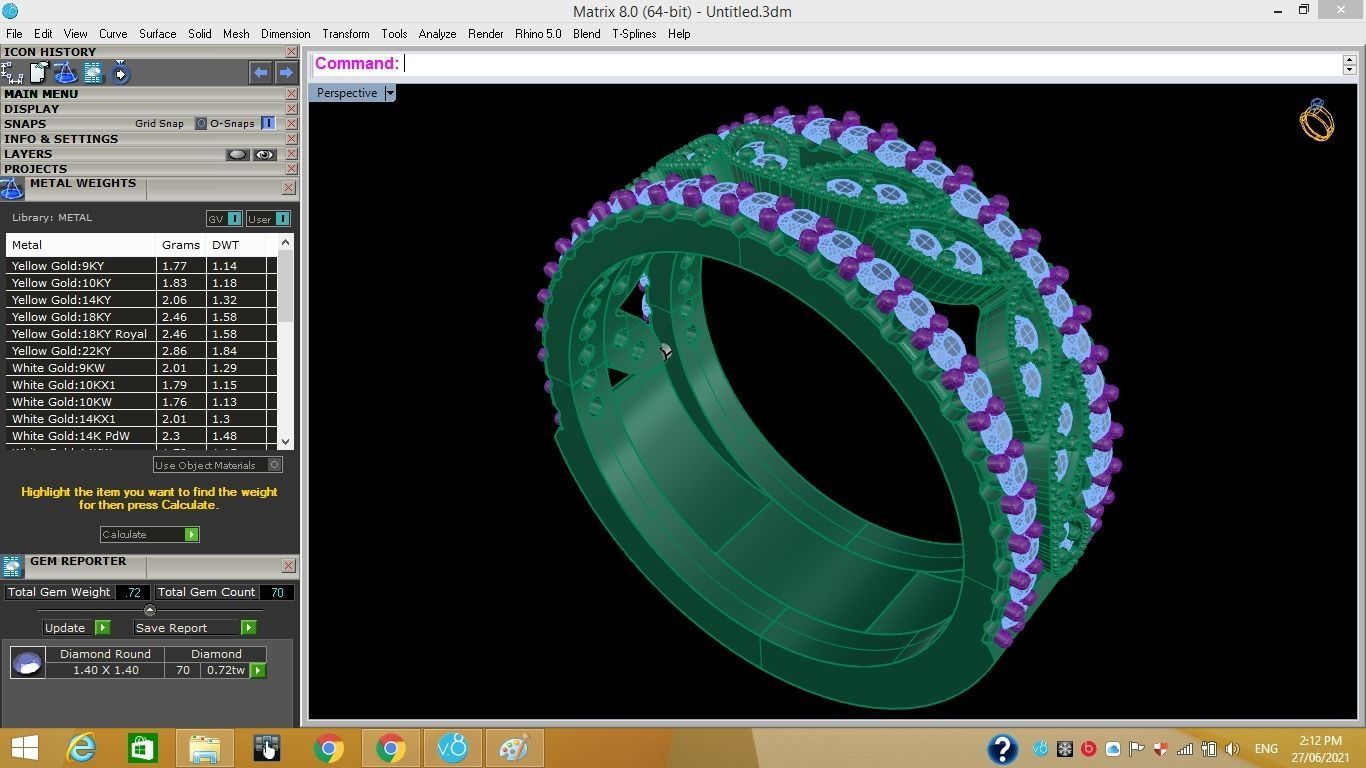Click the gold ring icon in viewport corner

(1317, 120)
